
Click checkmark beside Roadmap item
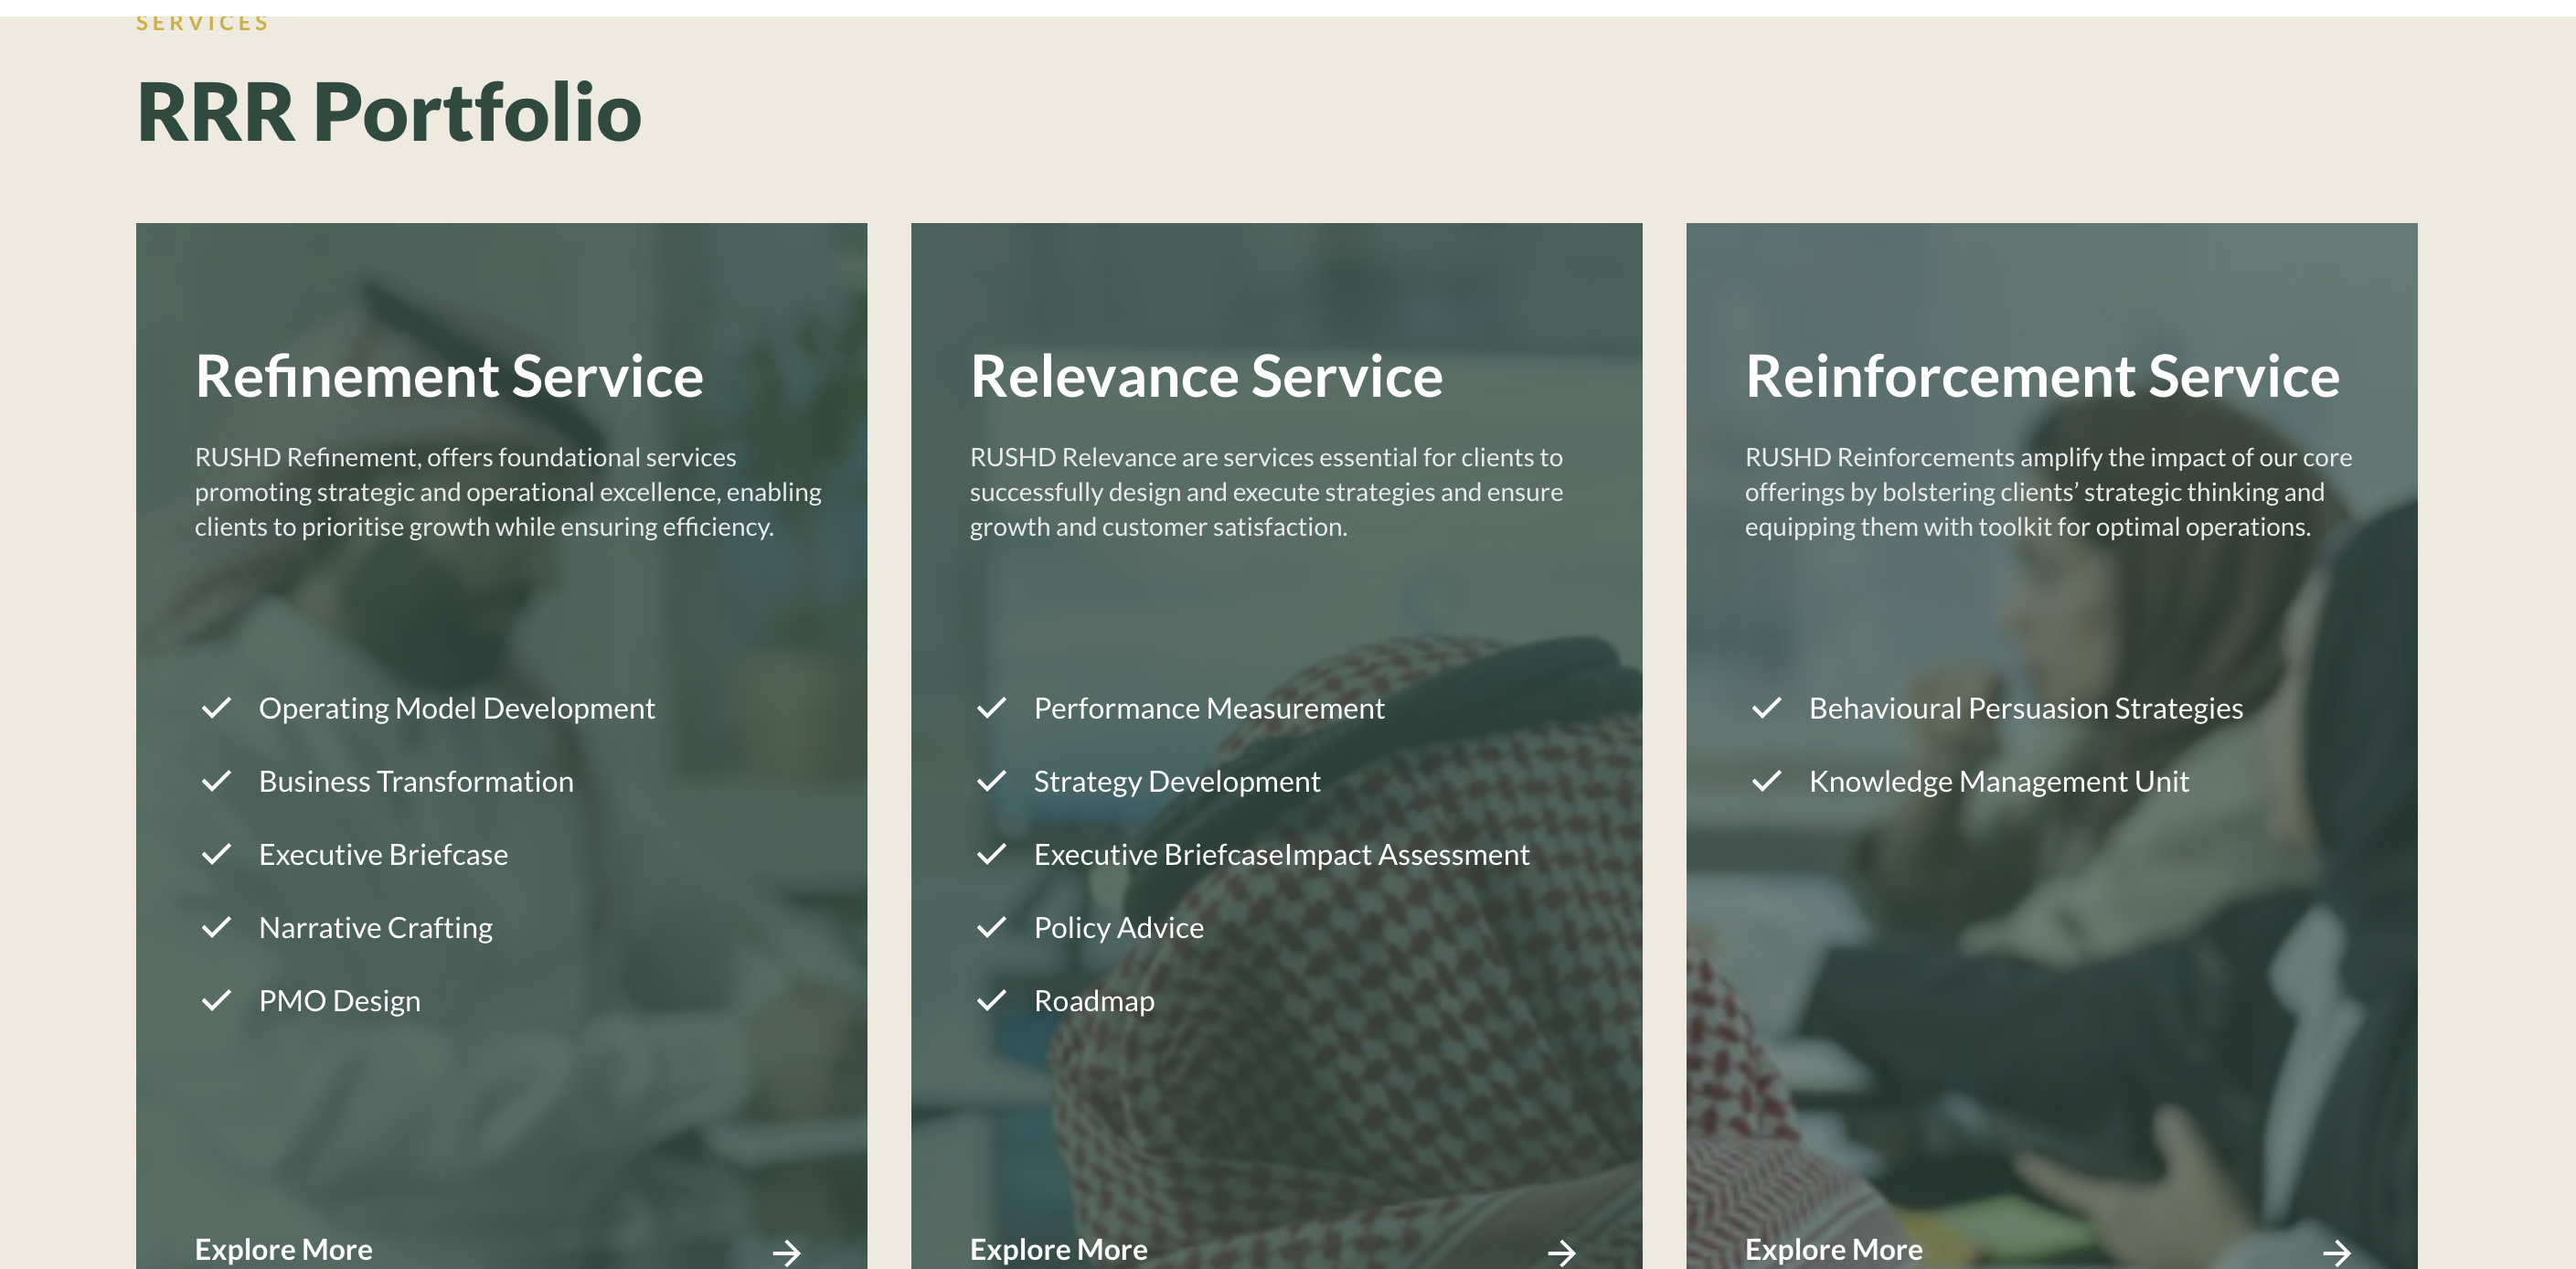coord(991,1000)
